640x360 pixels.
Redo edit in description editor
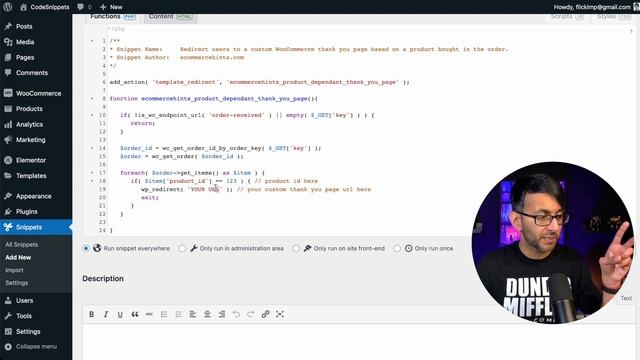point(251,314)
